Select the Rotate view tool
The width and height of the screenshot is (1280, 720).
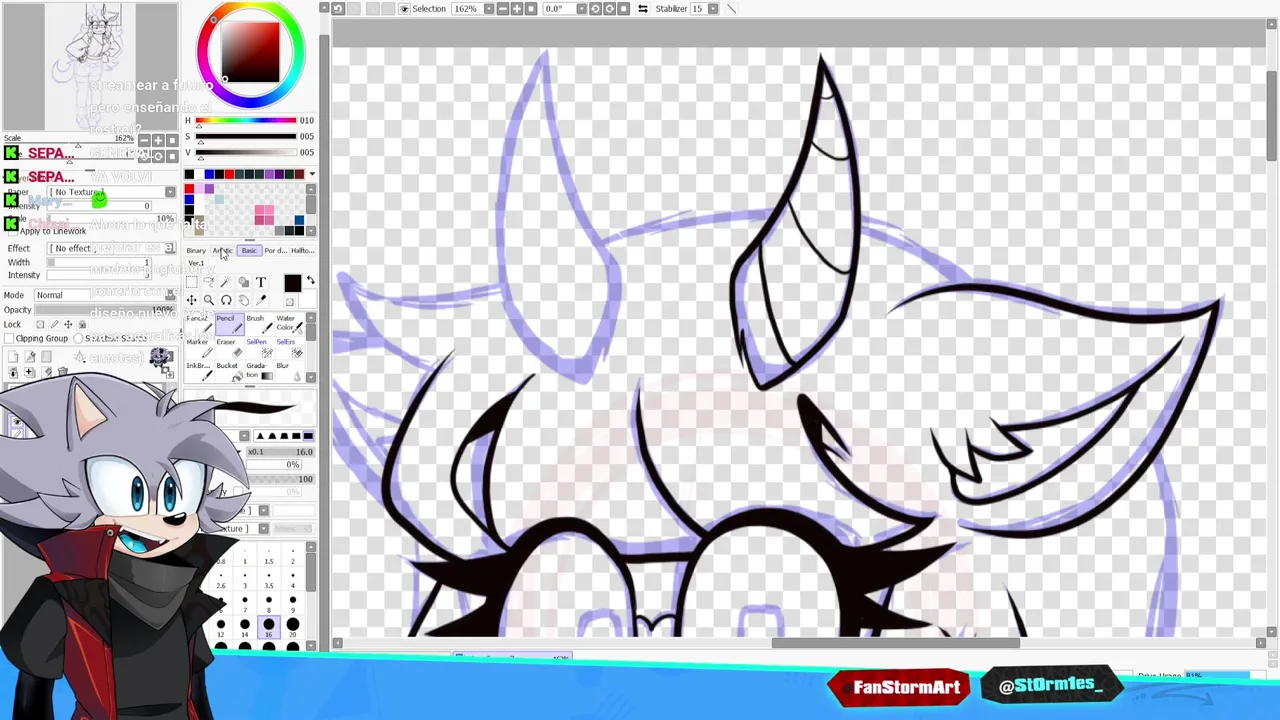coord(226,300)
